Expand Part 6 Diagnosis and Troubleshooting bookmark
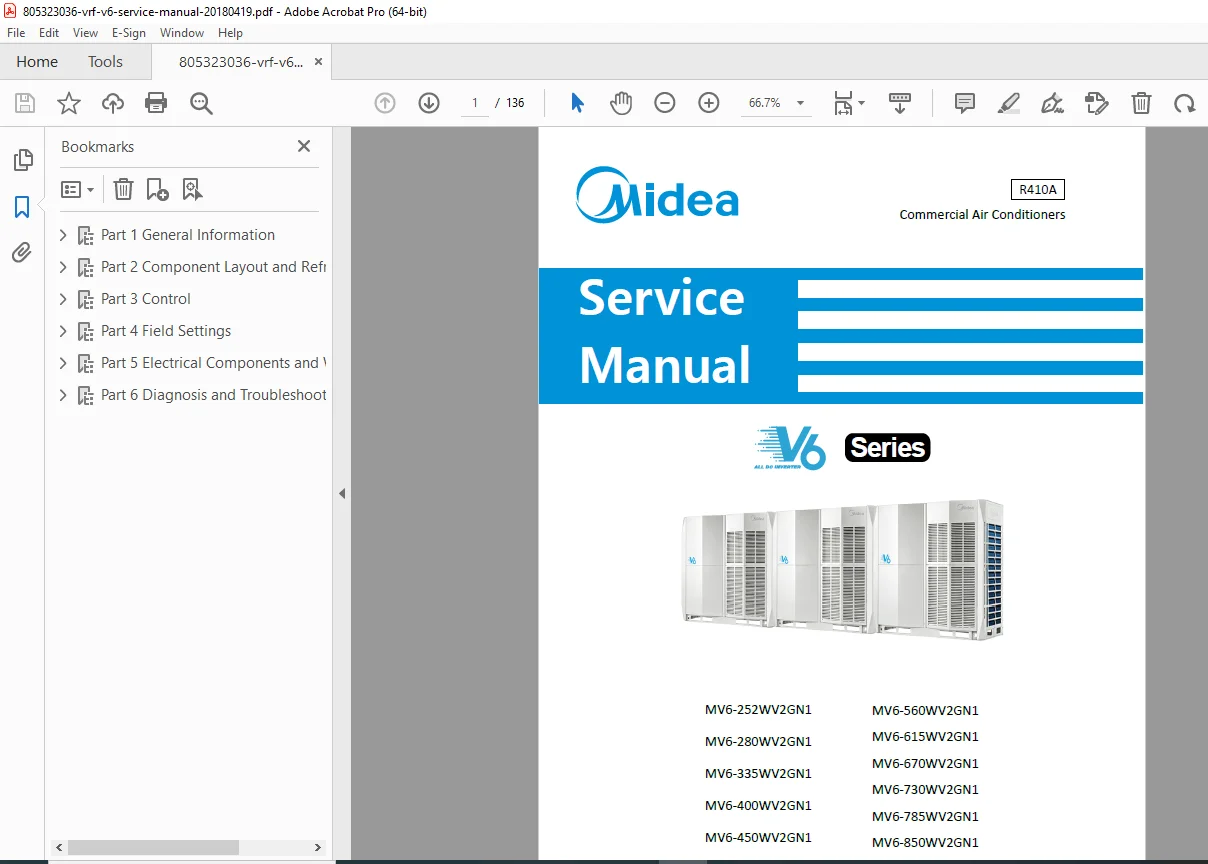1208x864 pixels. click(63, 395)
